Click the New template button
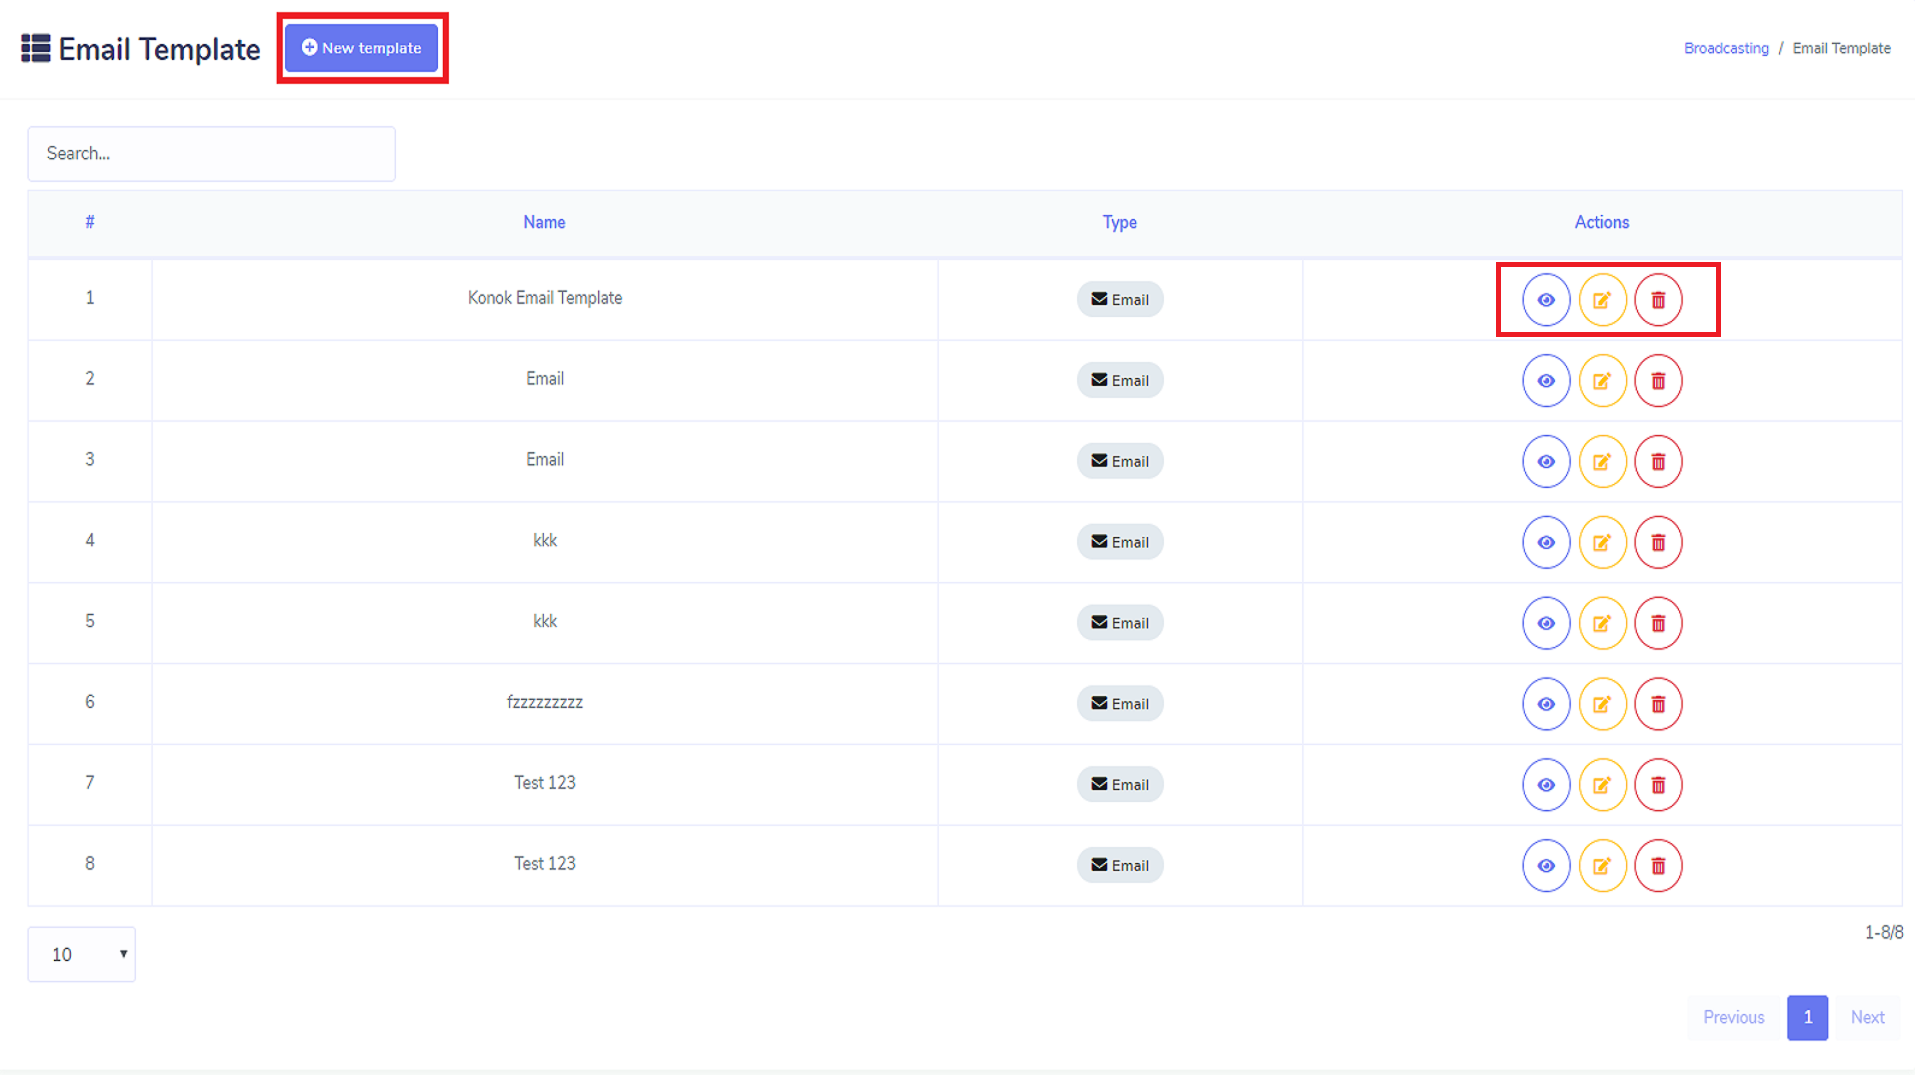1915x1075 pixels. point(362,48)
